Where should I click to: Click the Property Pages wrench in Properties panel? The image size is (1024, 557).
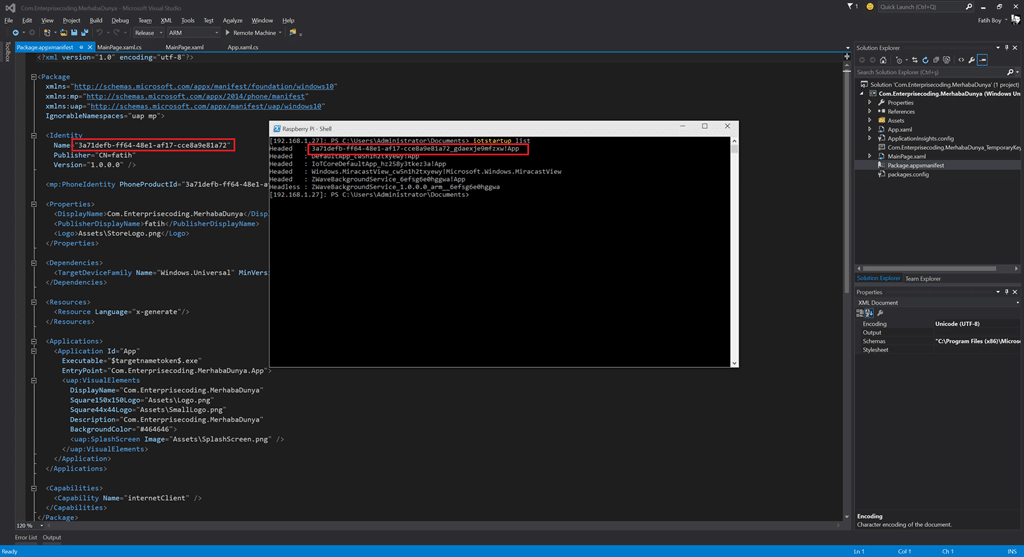coord(880,313)
